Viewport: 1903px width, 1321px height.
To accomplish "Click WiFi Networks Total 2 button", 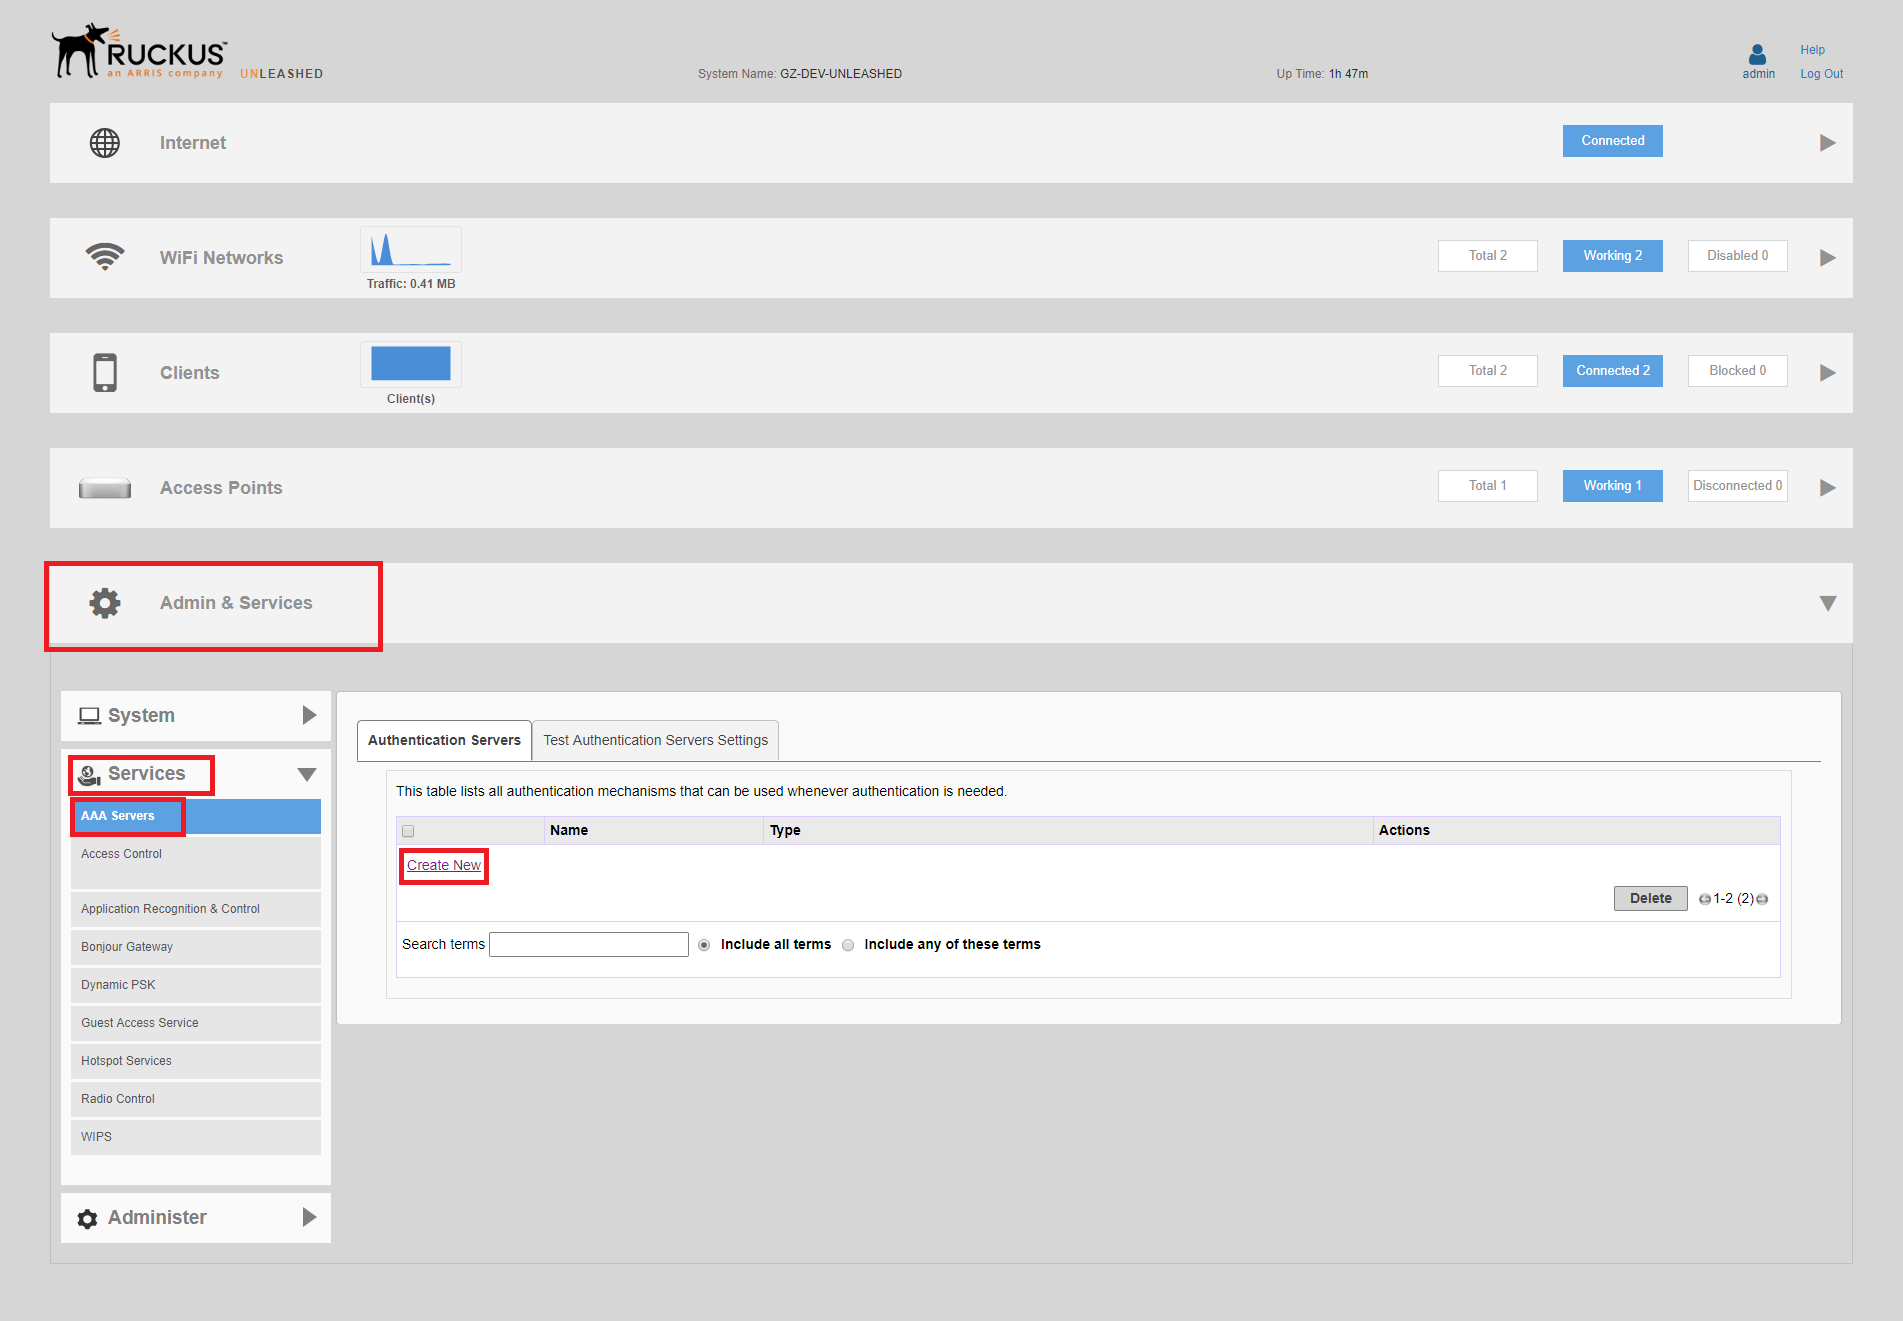I will (x=1488, y=256).
